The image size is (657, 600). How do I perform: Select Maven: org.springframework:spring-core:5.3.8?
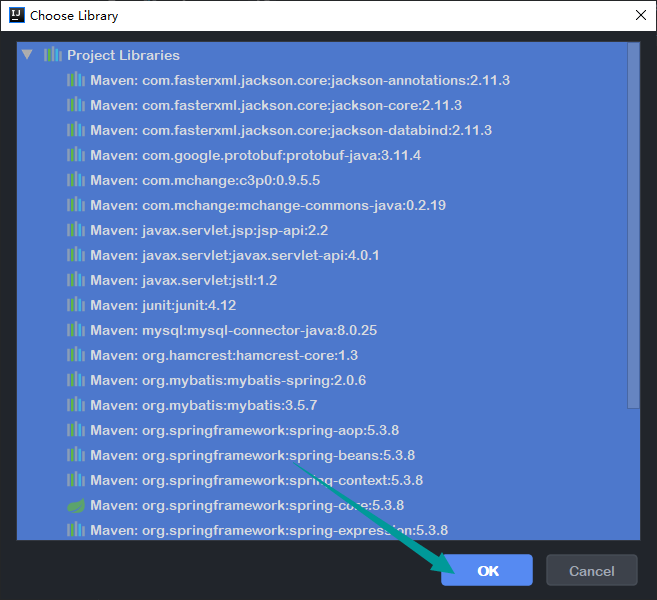pyautogui.click(x=247, y=505)
